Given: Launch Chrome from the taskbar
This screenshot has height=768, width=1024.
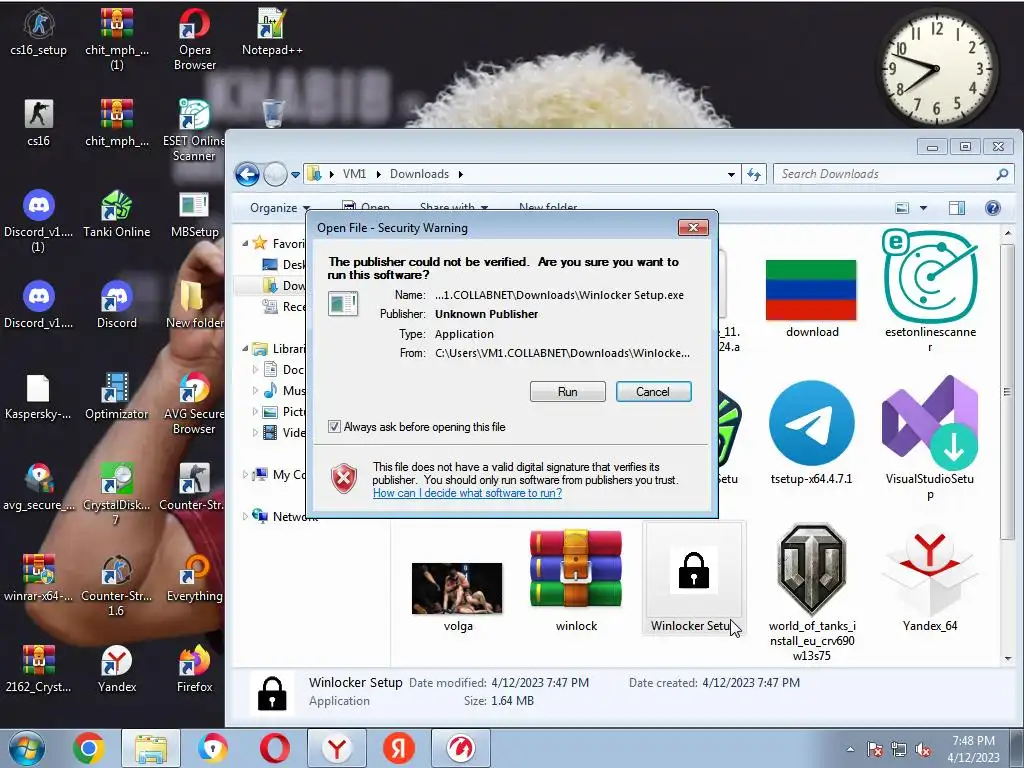Looking at the screenshot, I should (x=89, y=748).
